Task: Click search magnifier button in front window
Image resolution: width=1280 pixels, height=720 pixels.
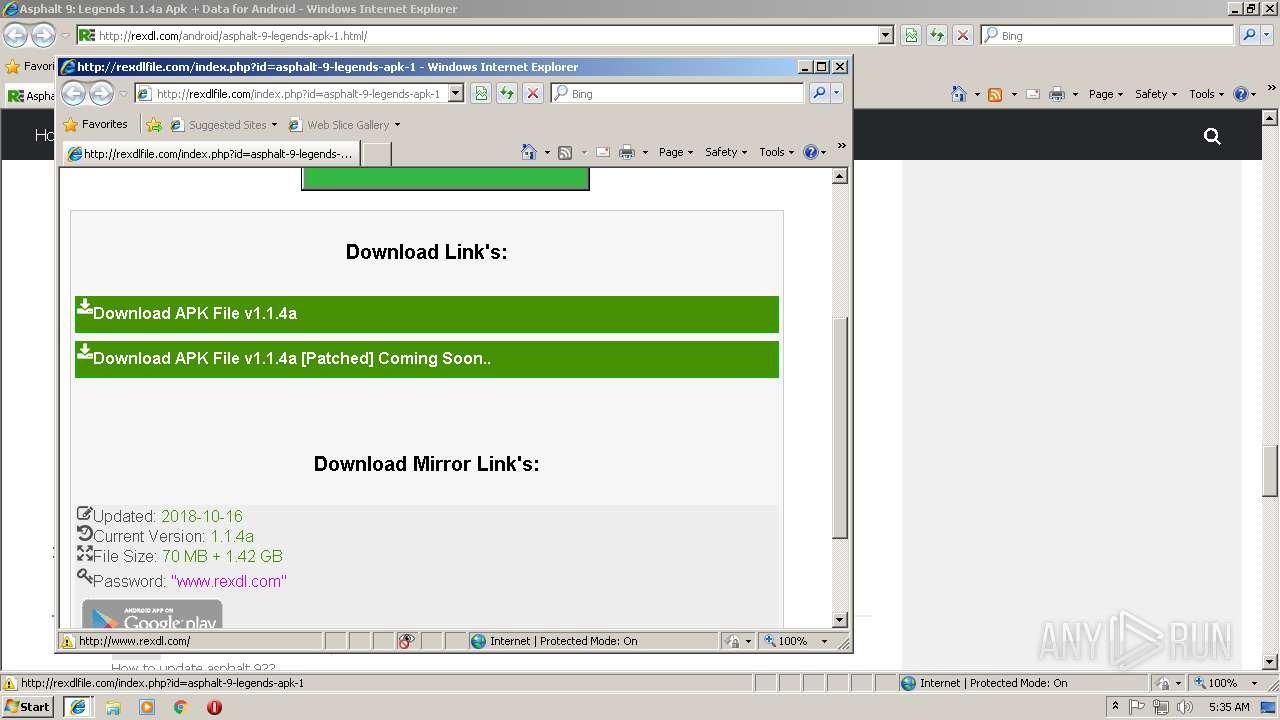Action: [x=819, y=93]
